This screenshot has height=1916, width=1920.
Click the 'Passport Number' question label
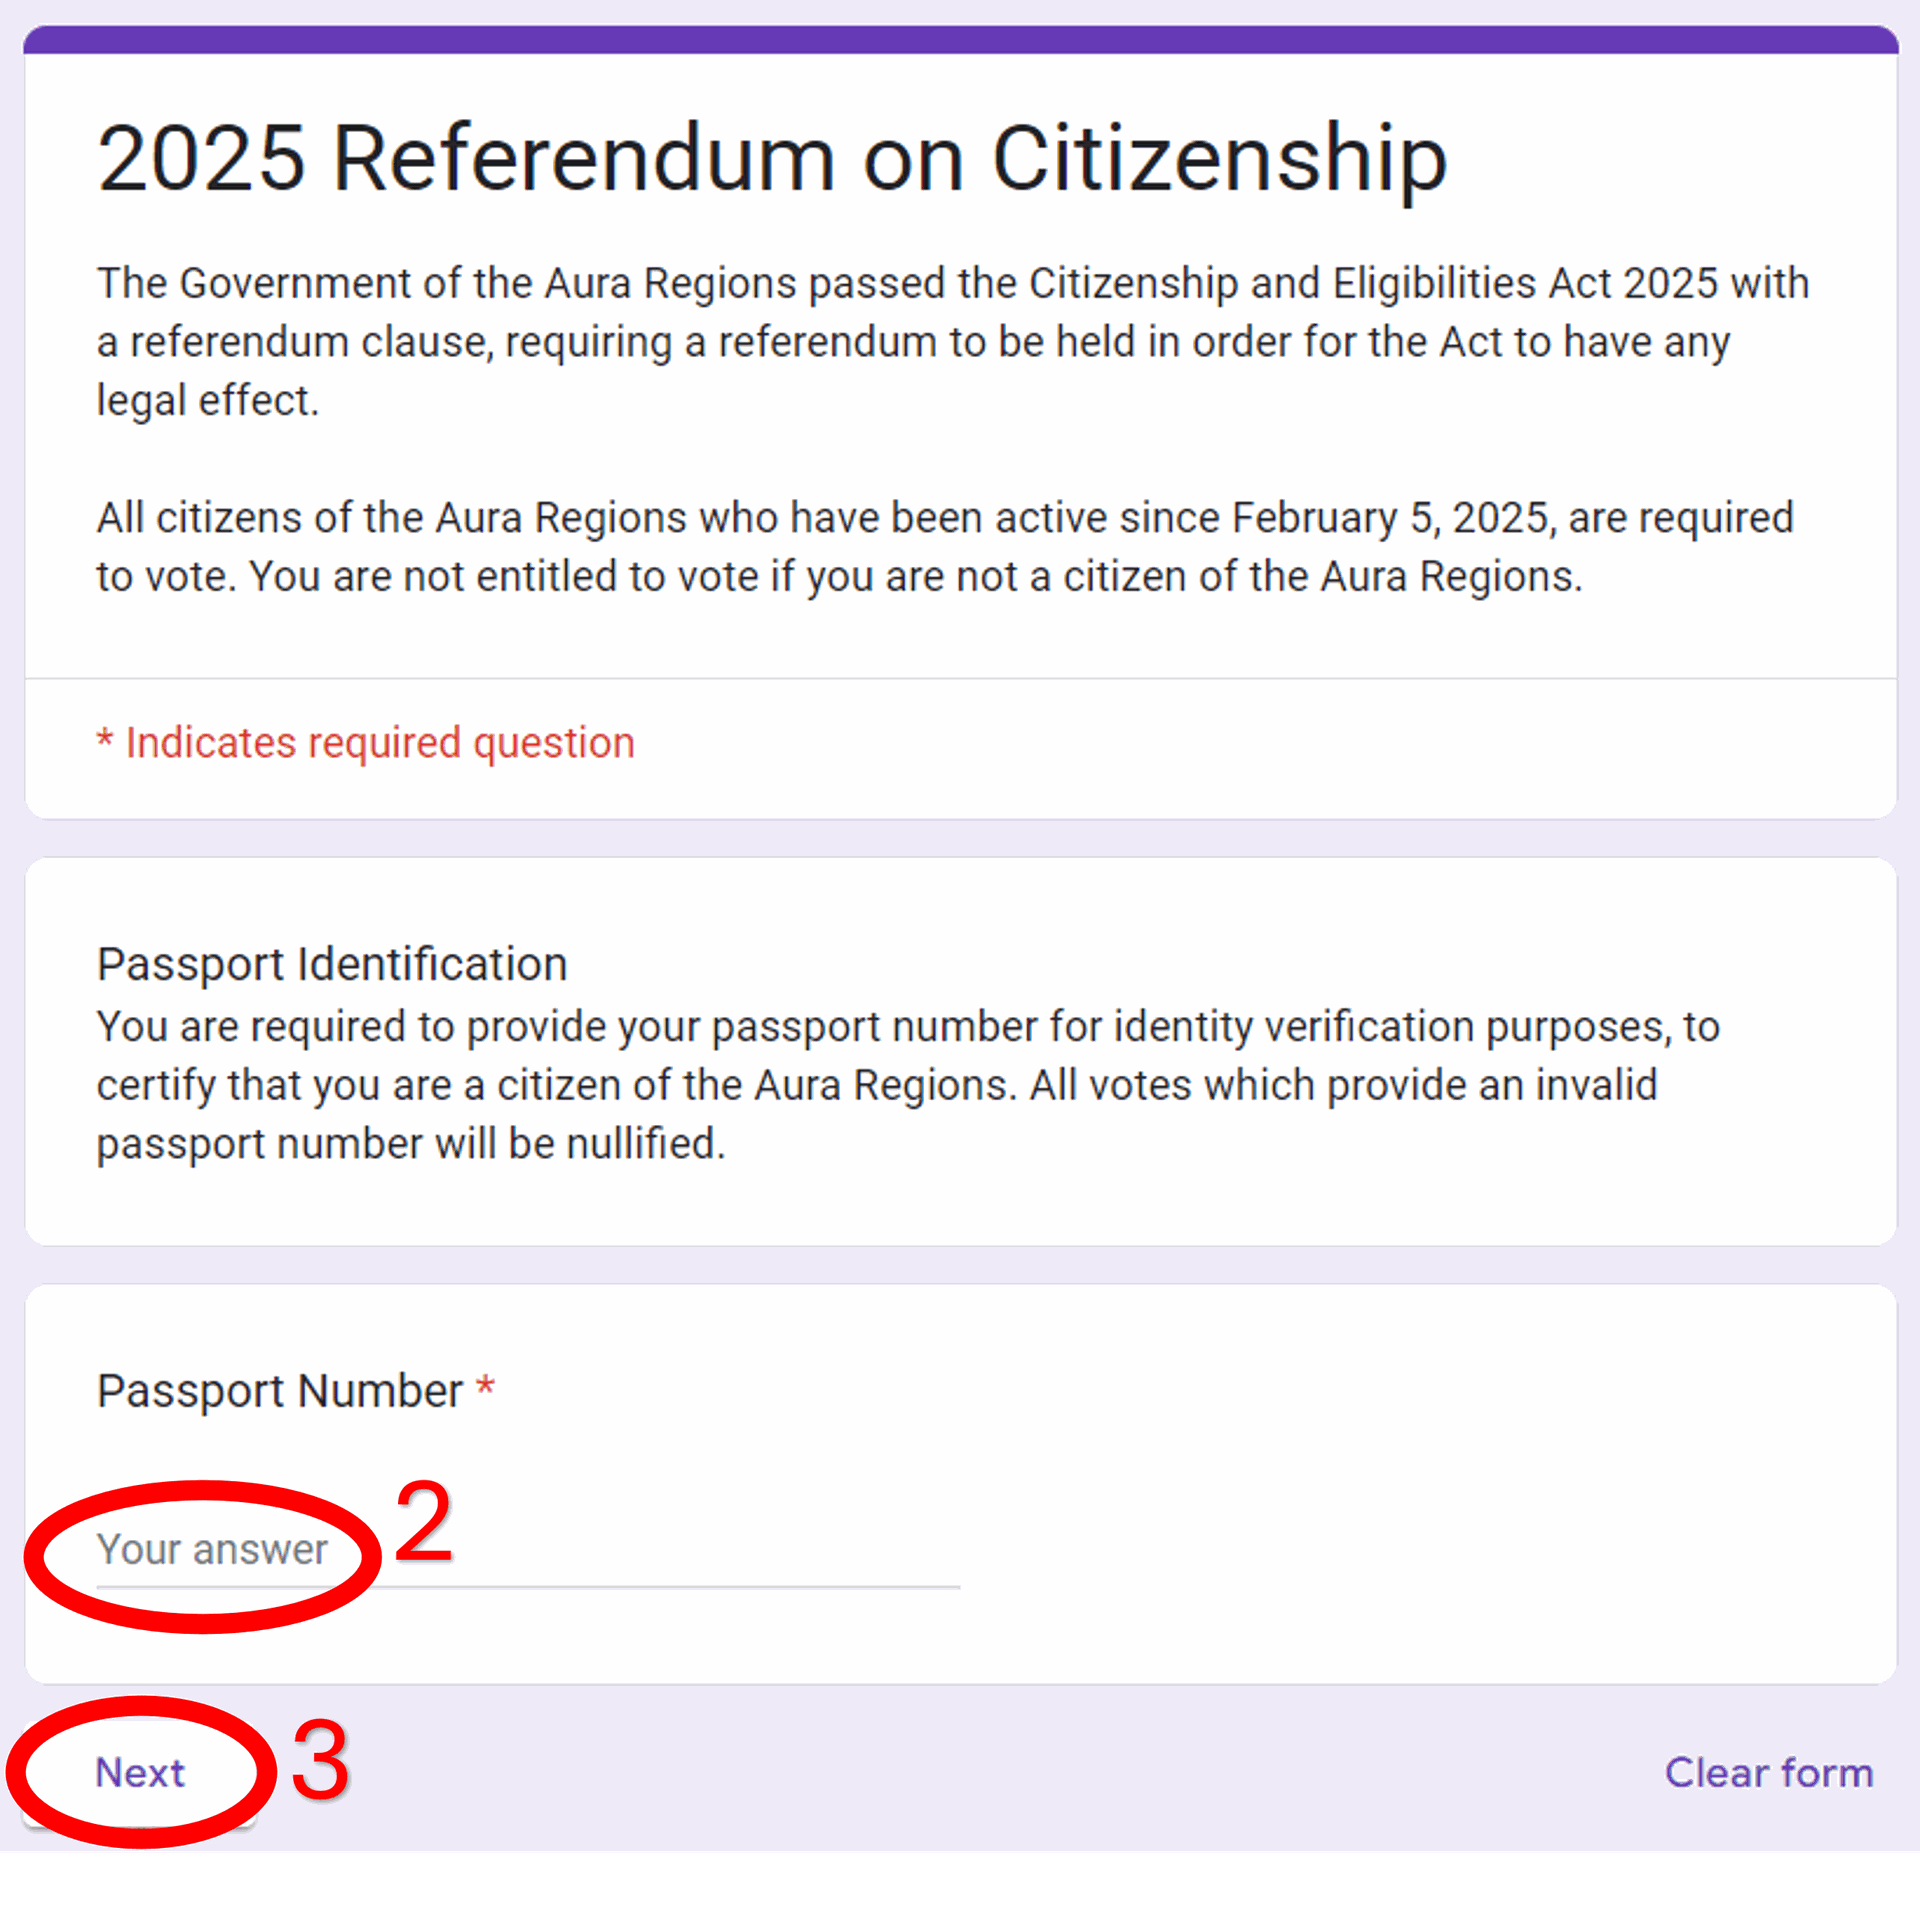click(280, 1391)
